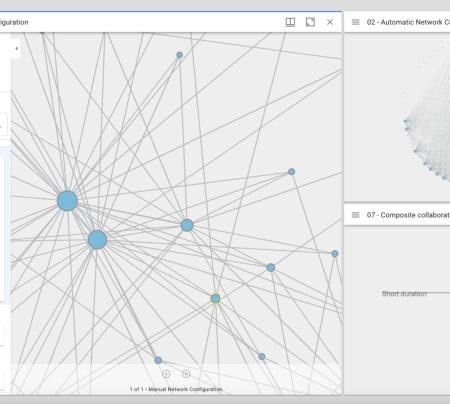450x404 pixels.
Task: Click the 1 of 1 step caption text
Action: coord(176,389)
